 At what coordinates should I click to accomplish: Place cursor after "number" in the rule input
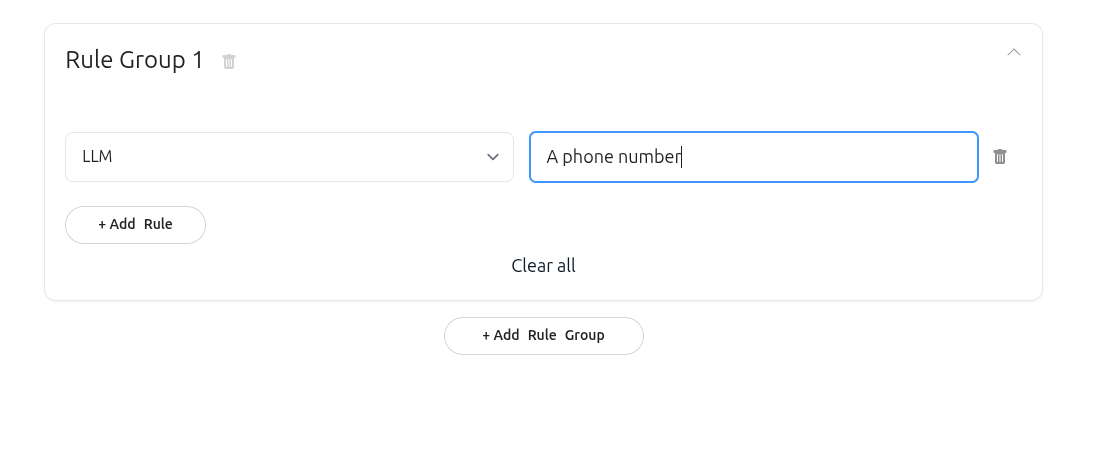[x=682, y=157]
